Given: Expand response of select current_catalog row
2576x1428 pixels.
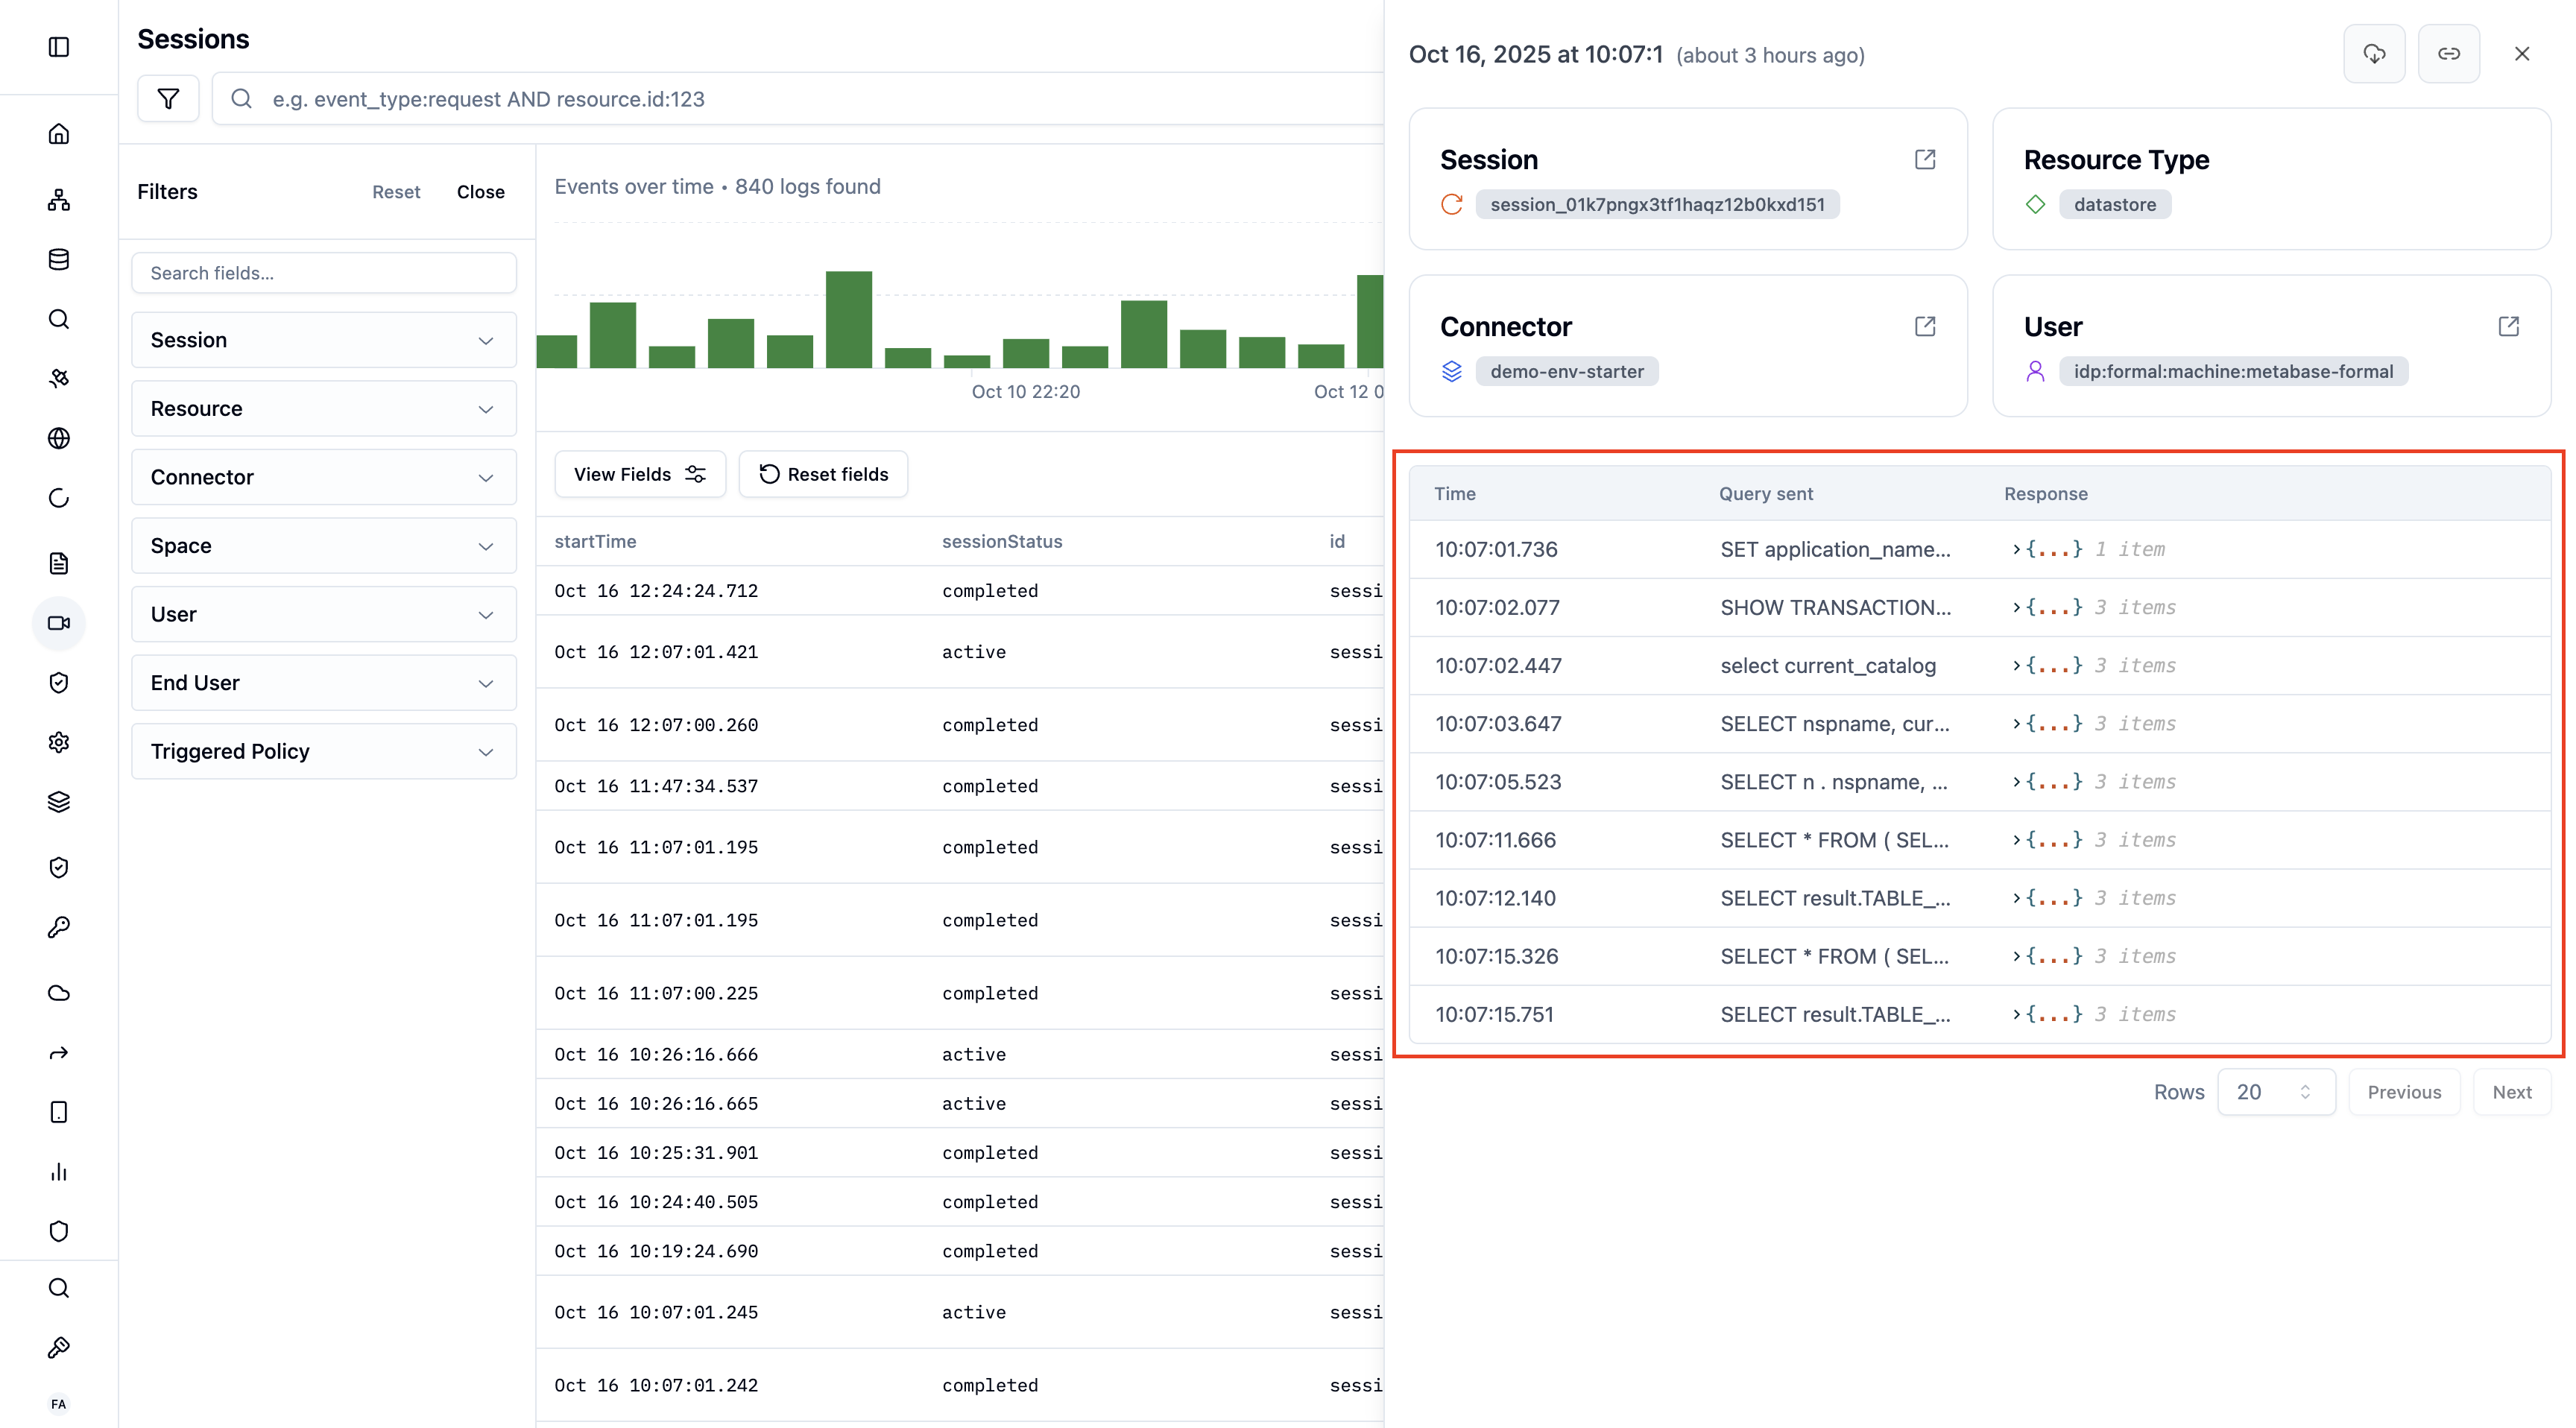Looking at the screenshot, I should click(x=2016, y=666).
